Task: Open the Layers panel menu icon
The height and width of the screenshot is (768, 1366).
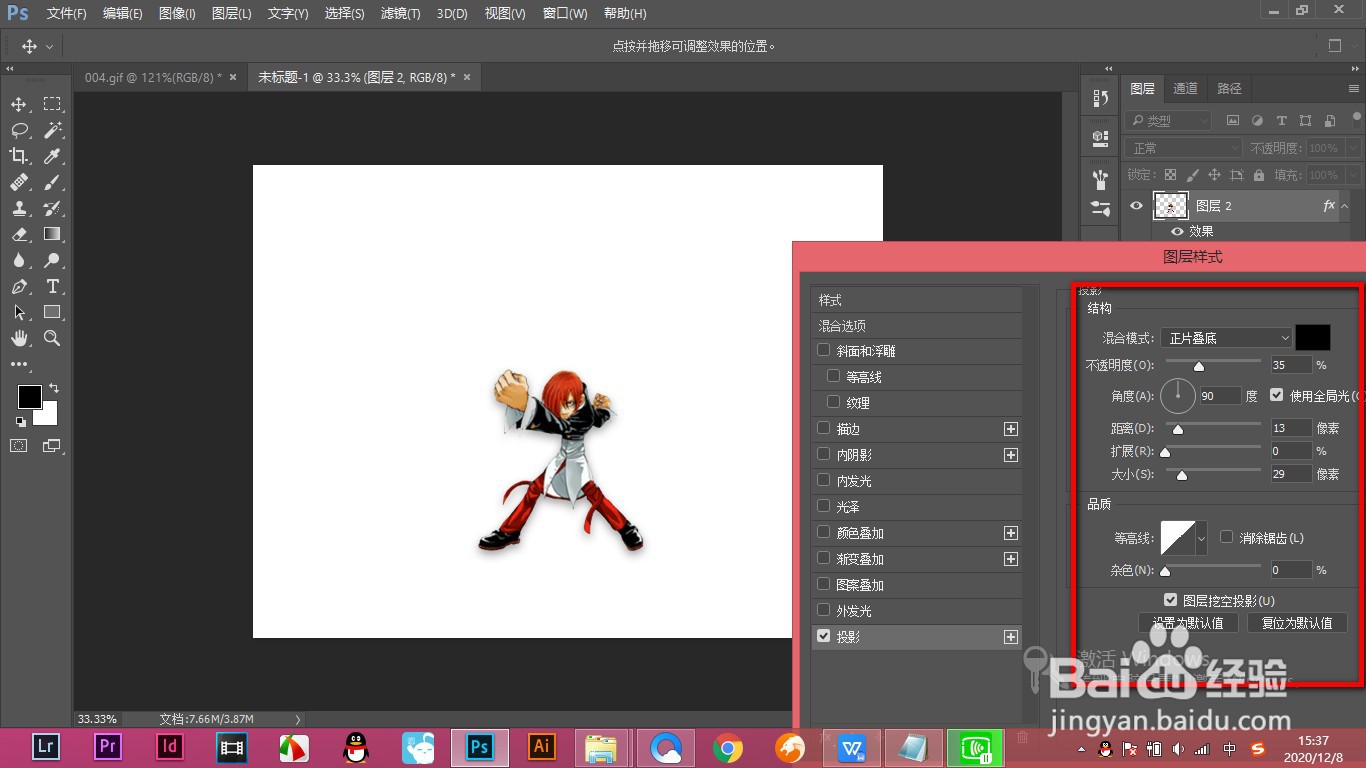Action: pos(1354,89)
